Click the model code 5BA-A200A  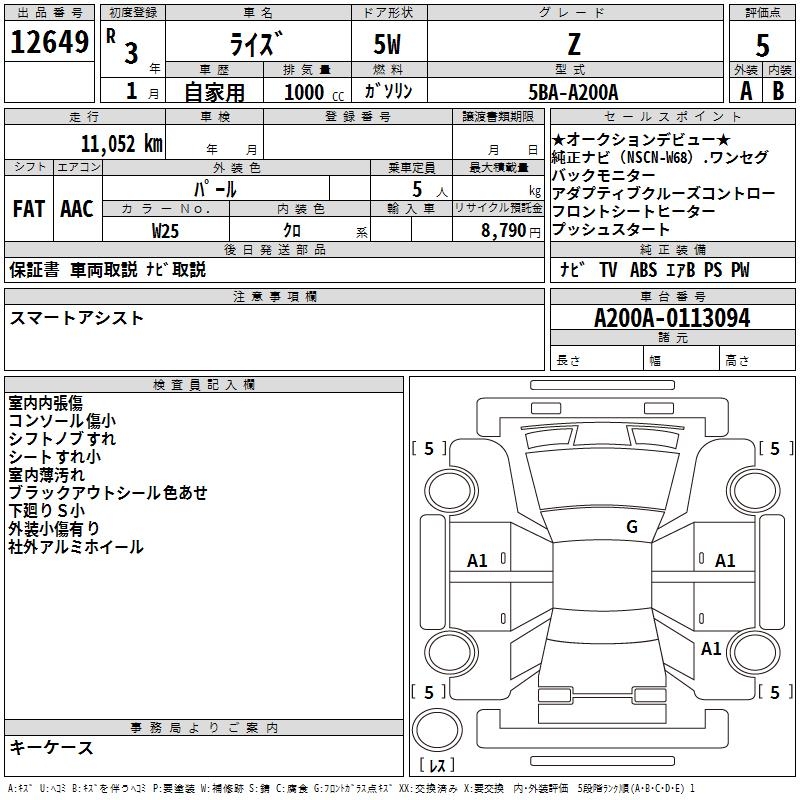pos(573,92)
